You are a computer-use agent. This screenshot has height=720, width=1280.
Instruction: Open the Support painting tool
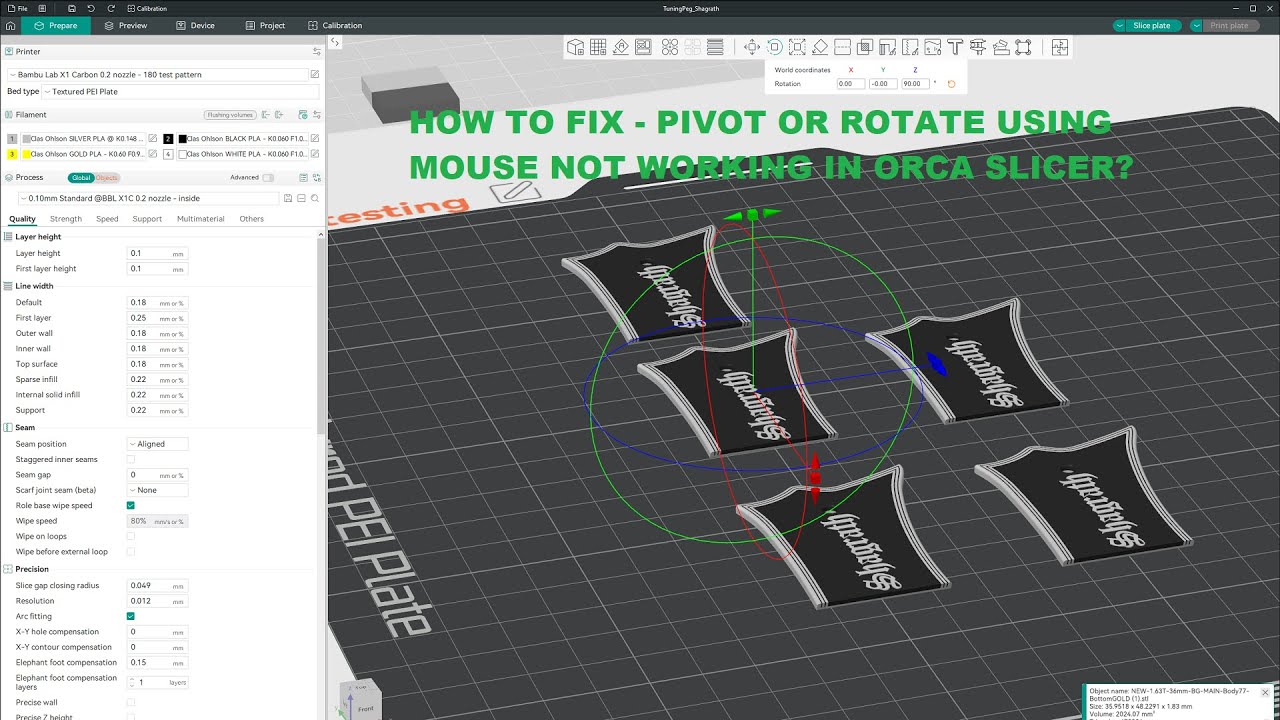click(887, 47)
